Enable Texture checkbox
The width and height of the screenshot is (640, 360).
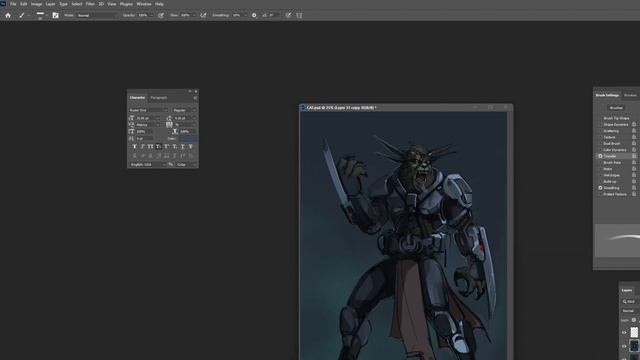point(600,137)
